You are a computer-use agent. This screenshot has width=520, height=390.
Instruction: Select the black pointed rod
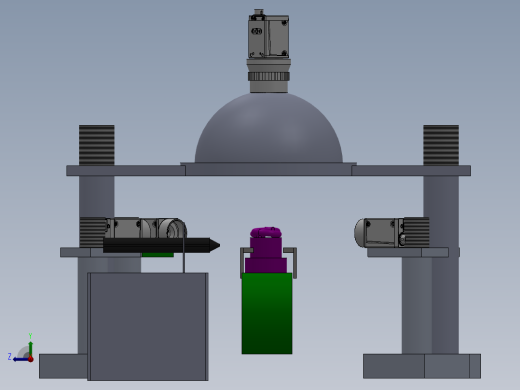pyautogui.click(x=161, y=245)
